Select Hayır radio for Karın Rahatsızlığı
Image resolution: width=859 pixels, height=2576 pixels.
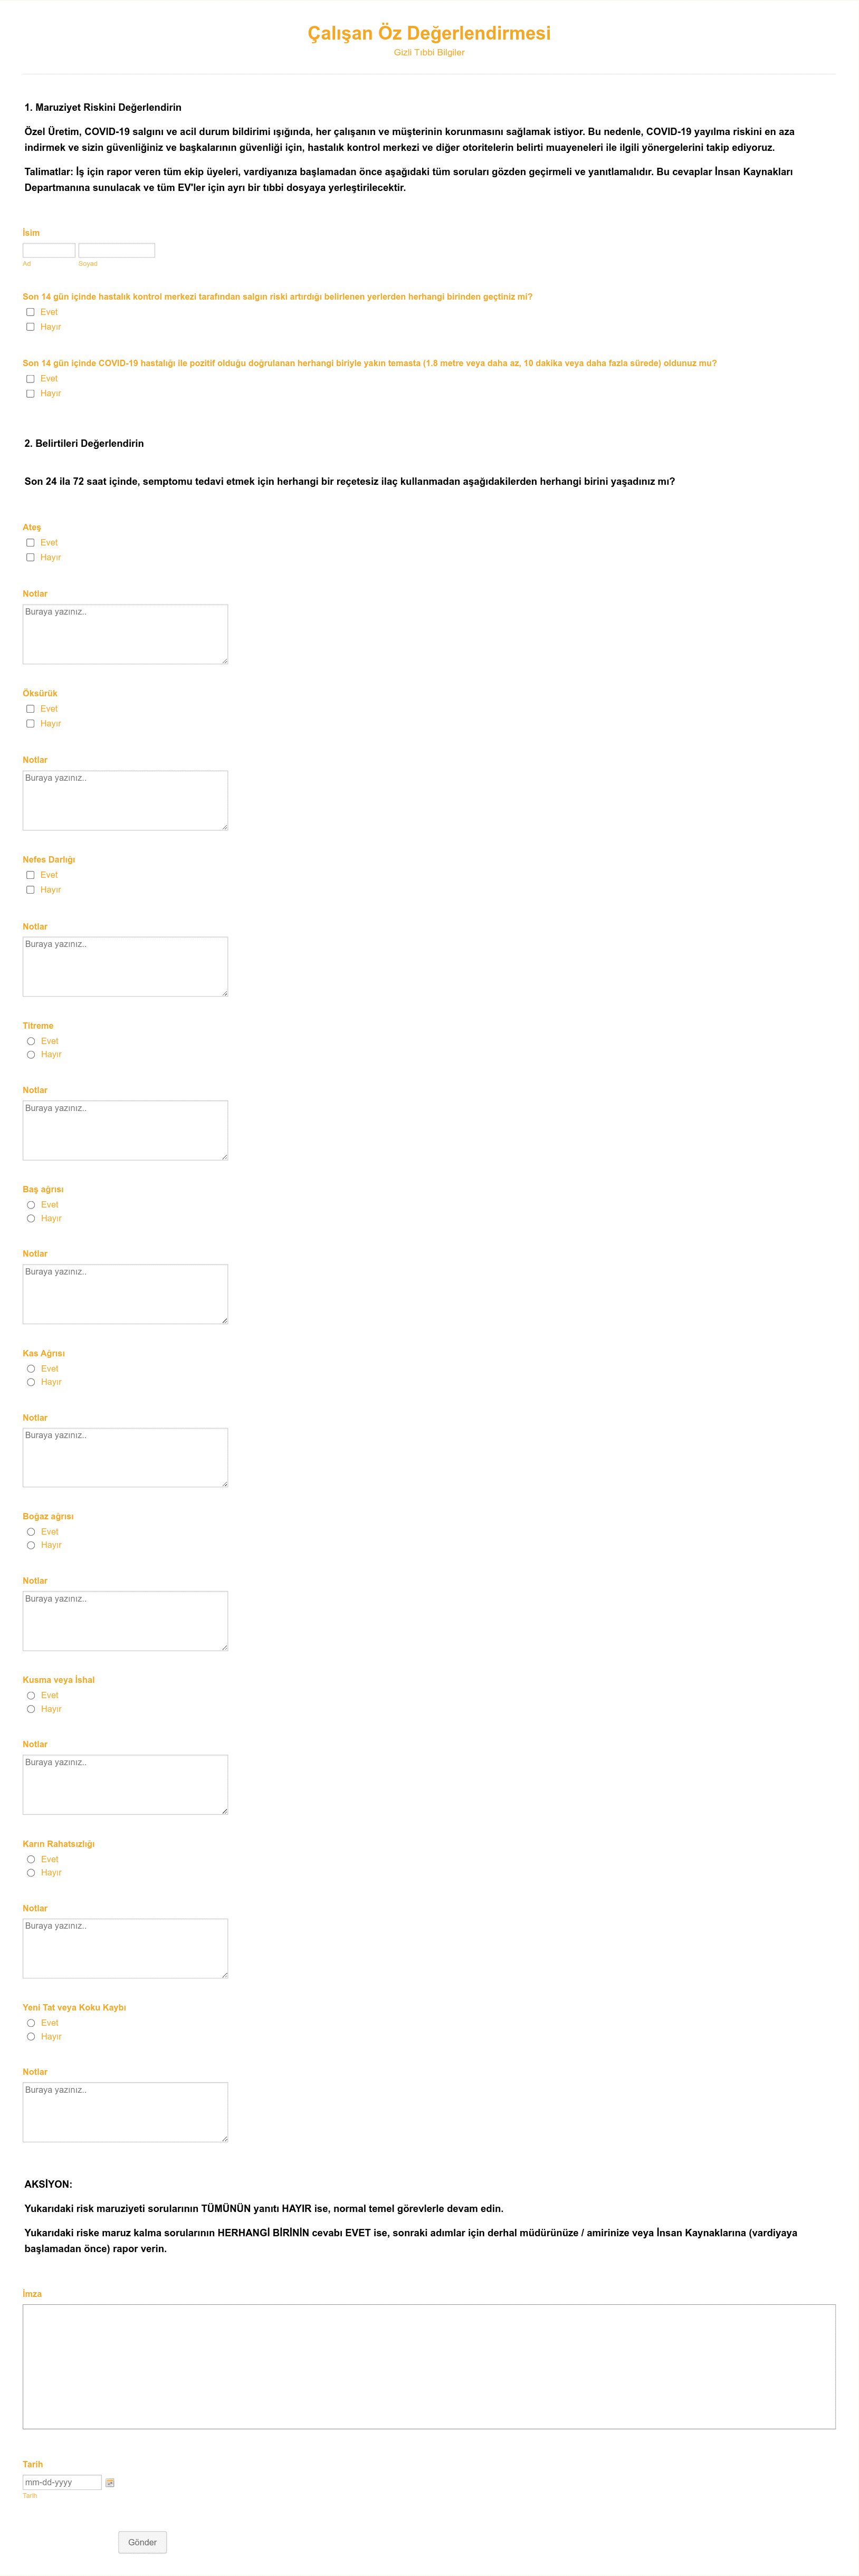[31, 1873]
